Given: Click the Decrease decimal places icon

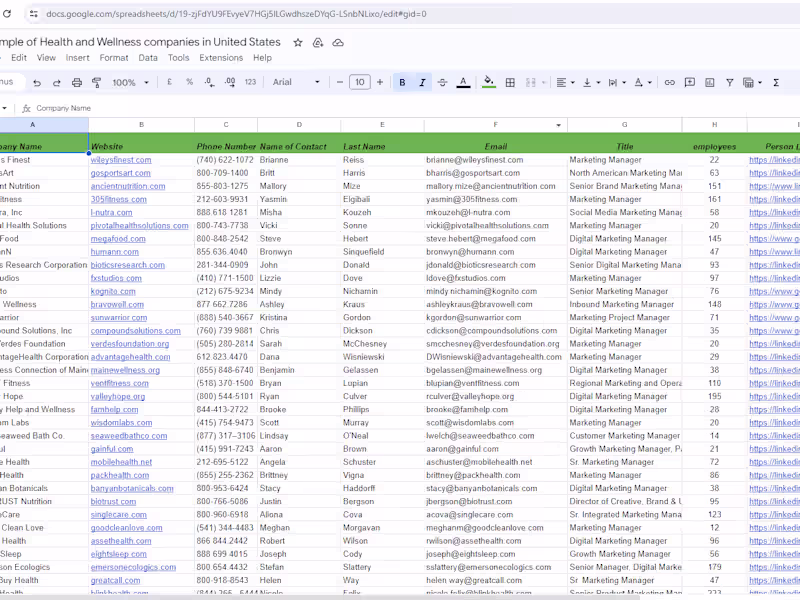Looking at the screenshot, I should (x=209, y=82).
